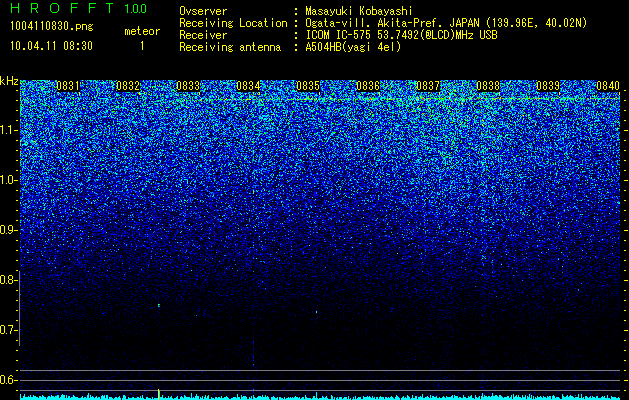
Task: Click the Ovserver field label
Action: click(203, 11)
